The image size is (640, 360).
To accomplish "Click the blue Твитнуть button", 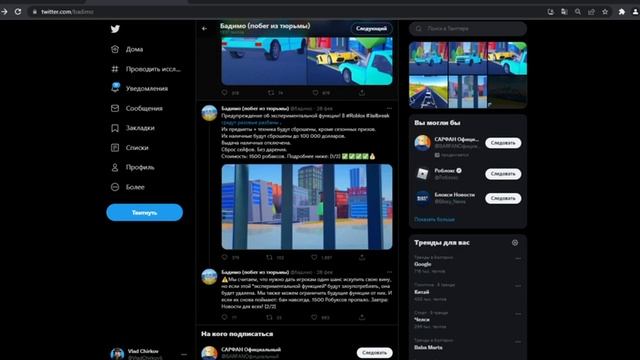I will 144,212.
